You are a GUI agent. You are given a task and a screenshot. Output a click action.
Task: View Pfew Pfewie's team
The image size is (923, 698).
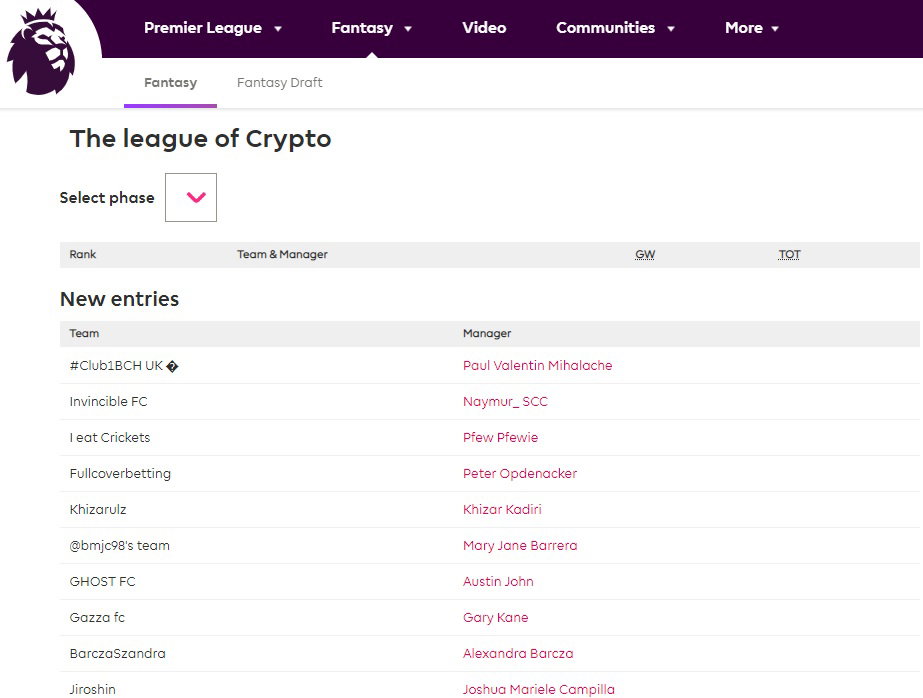(x=500, y=437)
